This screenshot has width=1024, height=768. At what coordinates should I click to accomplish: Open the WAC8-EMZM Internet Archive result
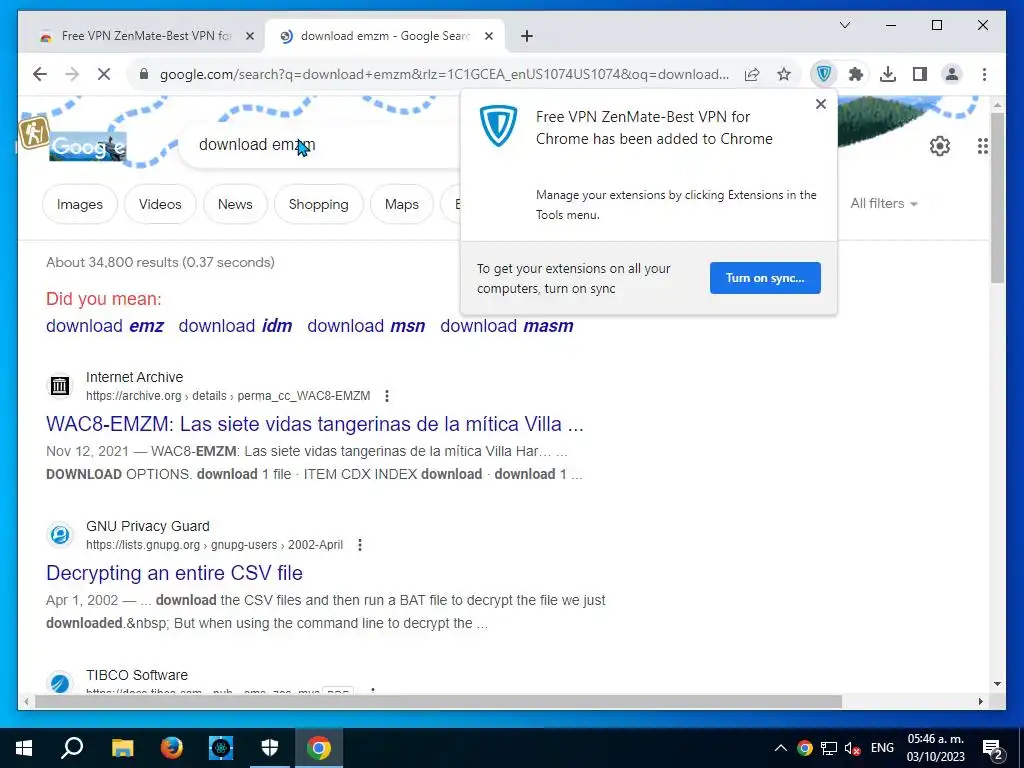[x=315, y=424]
